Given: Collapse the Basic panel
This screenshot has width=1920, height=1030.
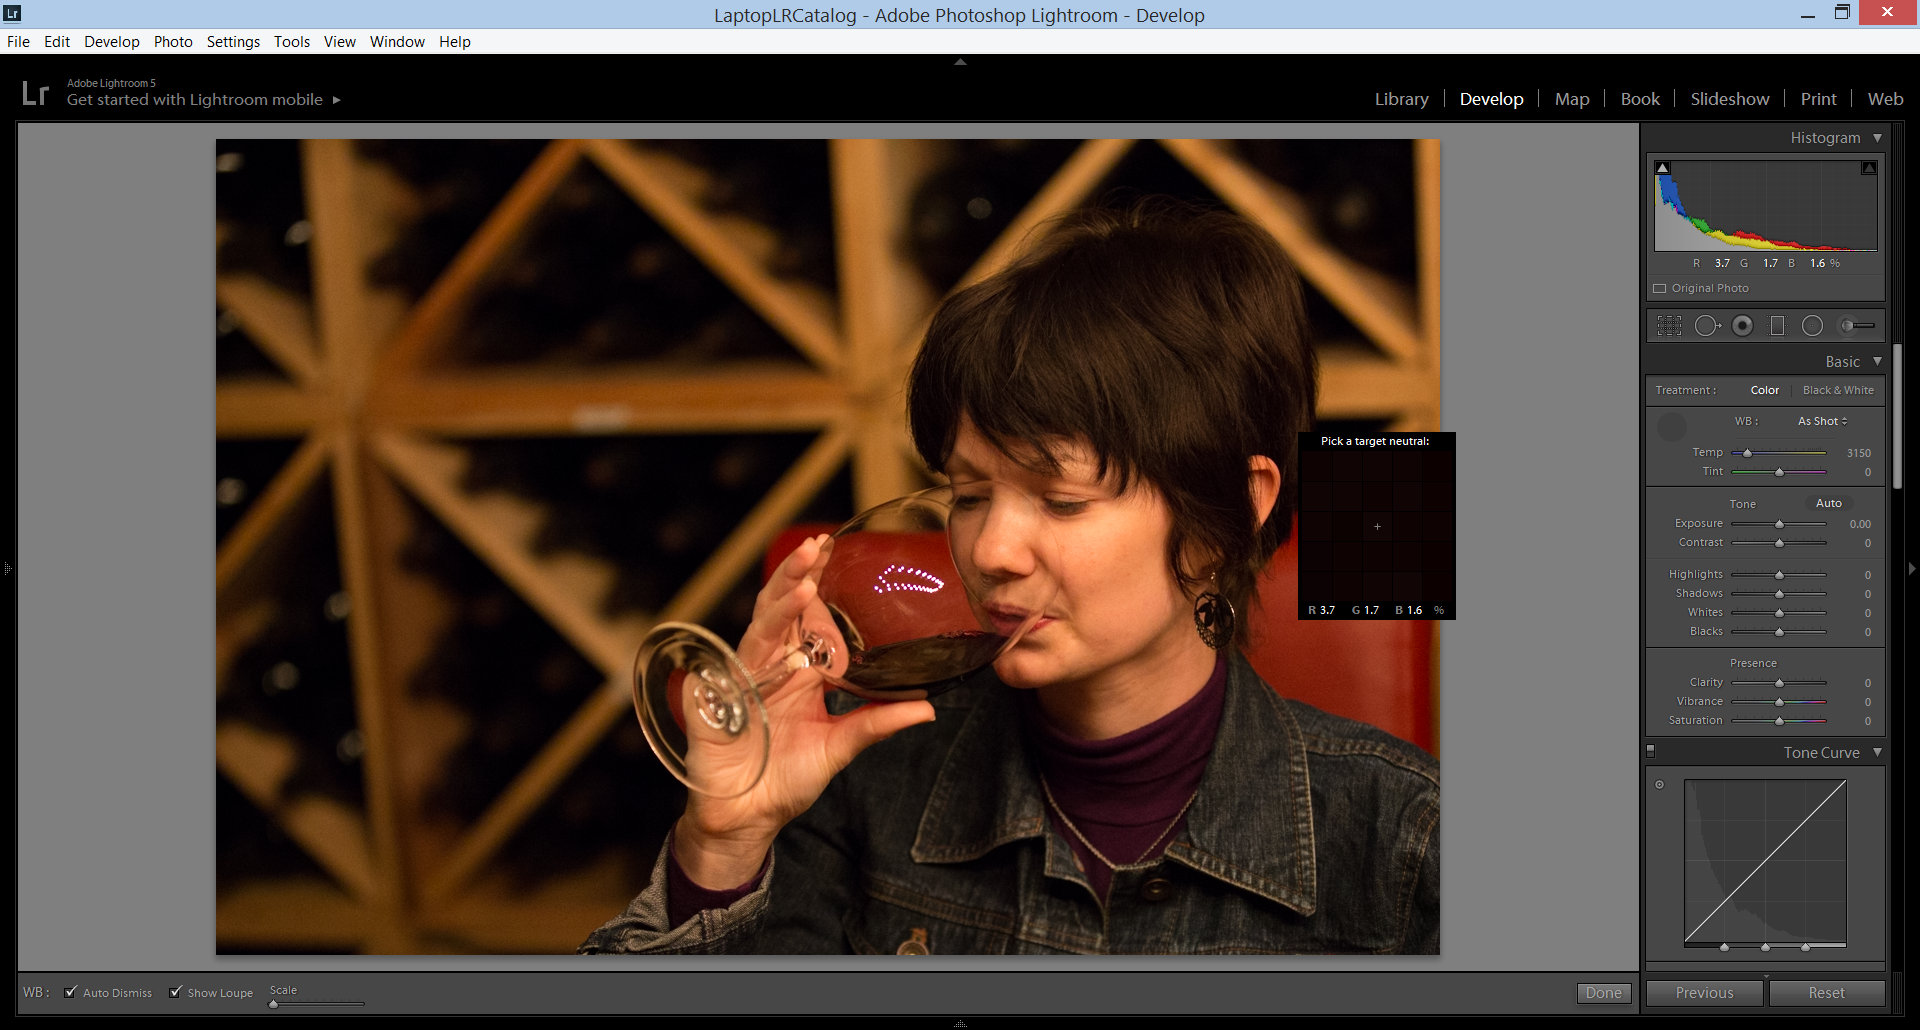Looking at the screenshot, I should pos(1877,361).
